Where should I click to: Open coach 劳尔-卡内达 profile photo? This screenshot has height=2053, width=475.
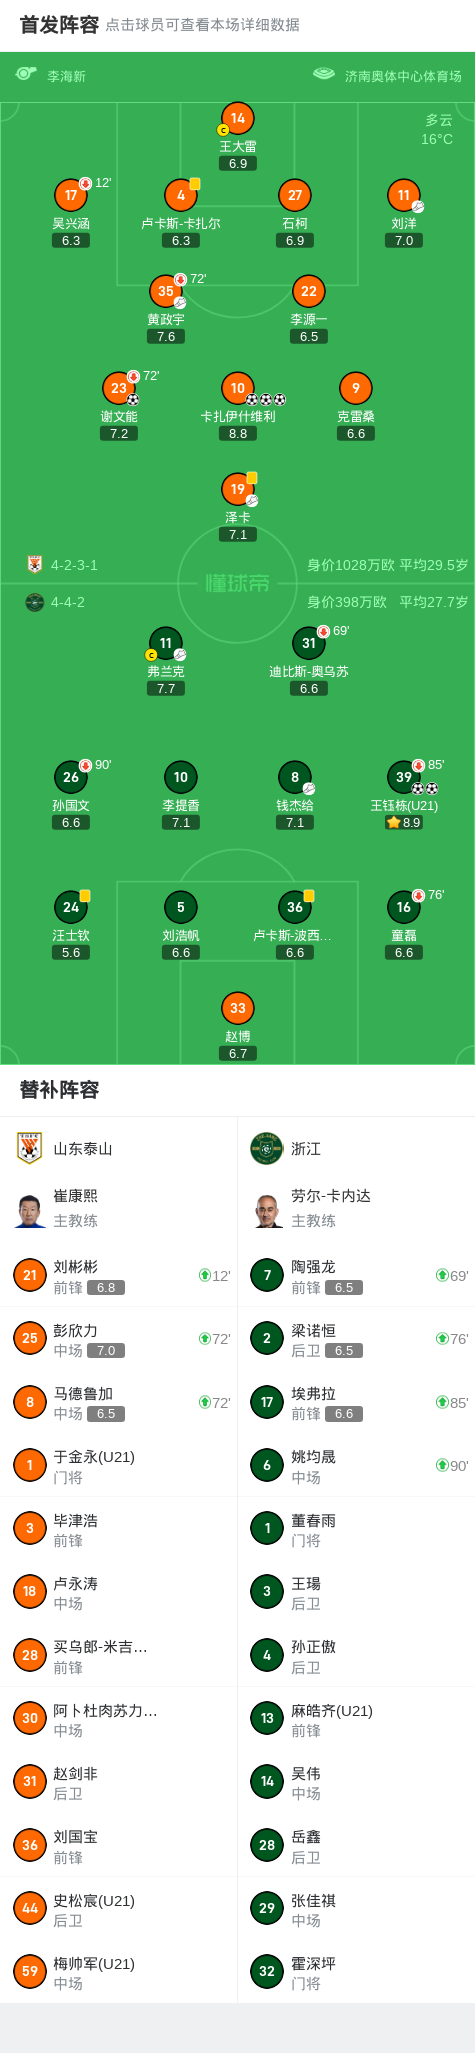coord(268,1208)
